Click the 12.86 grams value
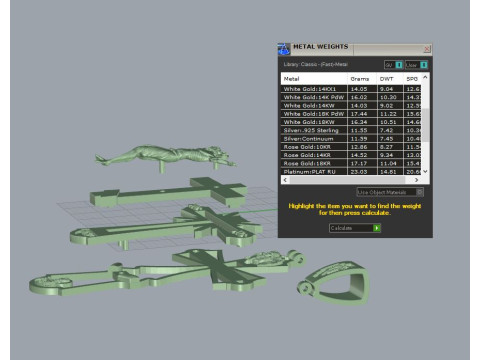 coord(359,147)
